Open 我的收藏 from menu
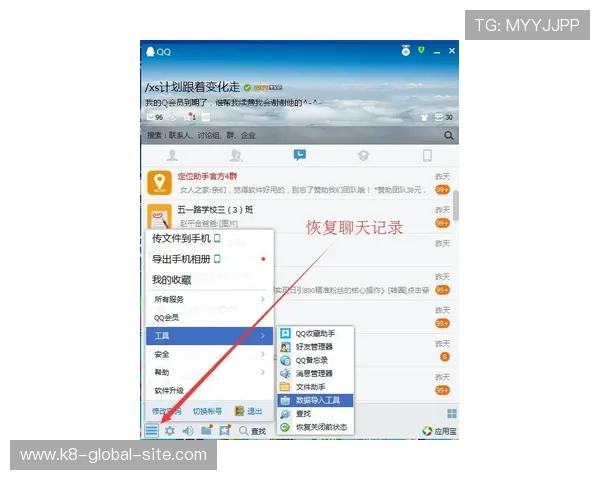Screen dimensions: 600x480 click(x=209, y=280)
